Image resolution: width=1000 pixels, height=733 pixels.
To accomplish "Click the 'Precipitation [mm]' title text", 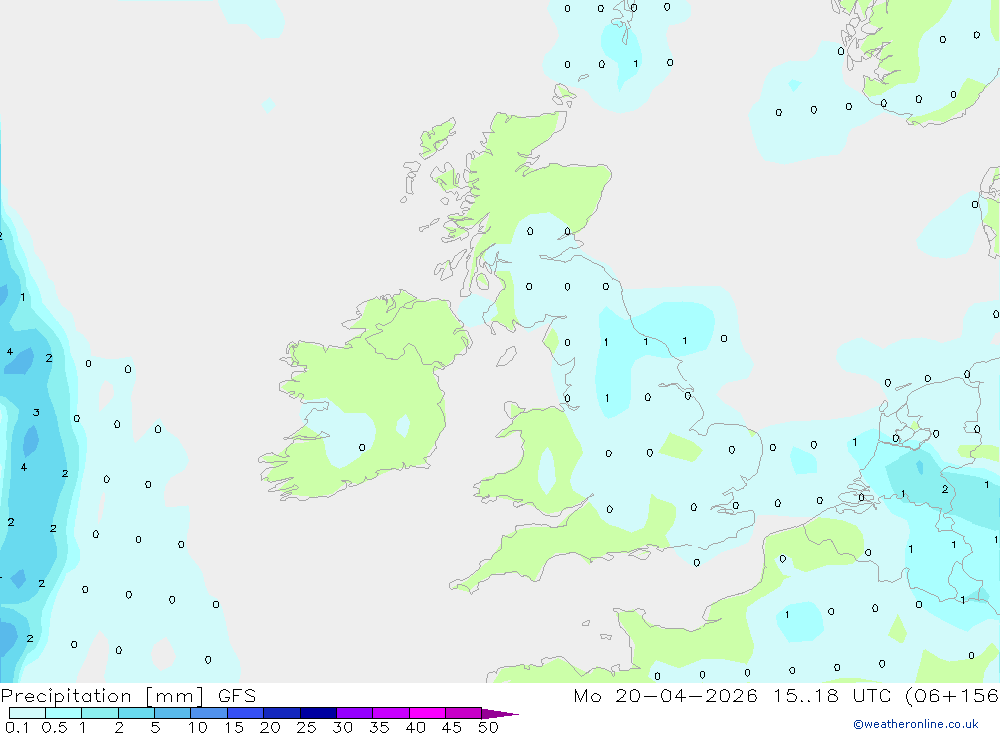I will (102, 696).
